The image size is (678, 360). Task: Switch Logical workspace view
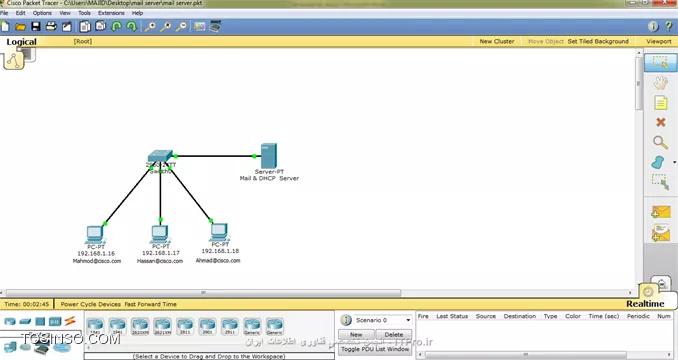[21, 42]
